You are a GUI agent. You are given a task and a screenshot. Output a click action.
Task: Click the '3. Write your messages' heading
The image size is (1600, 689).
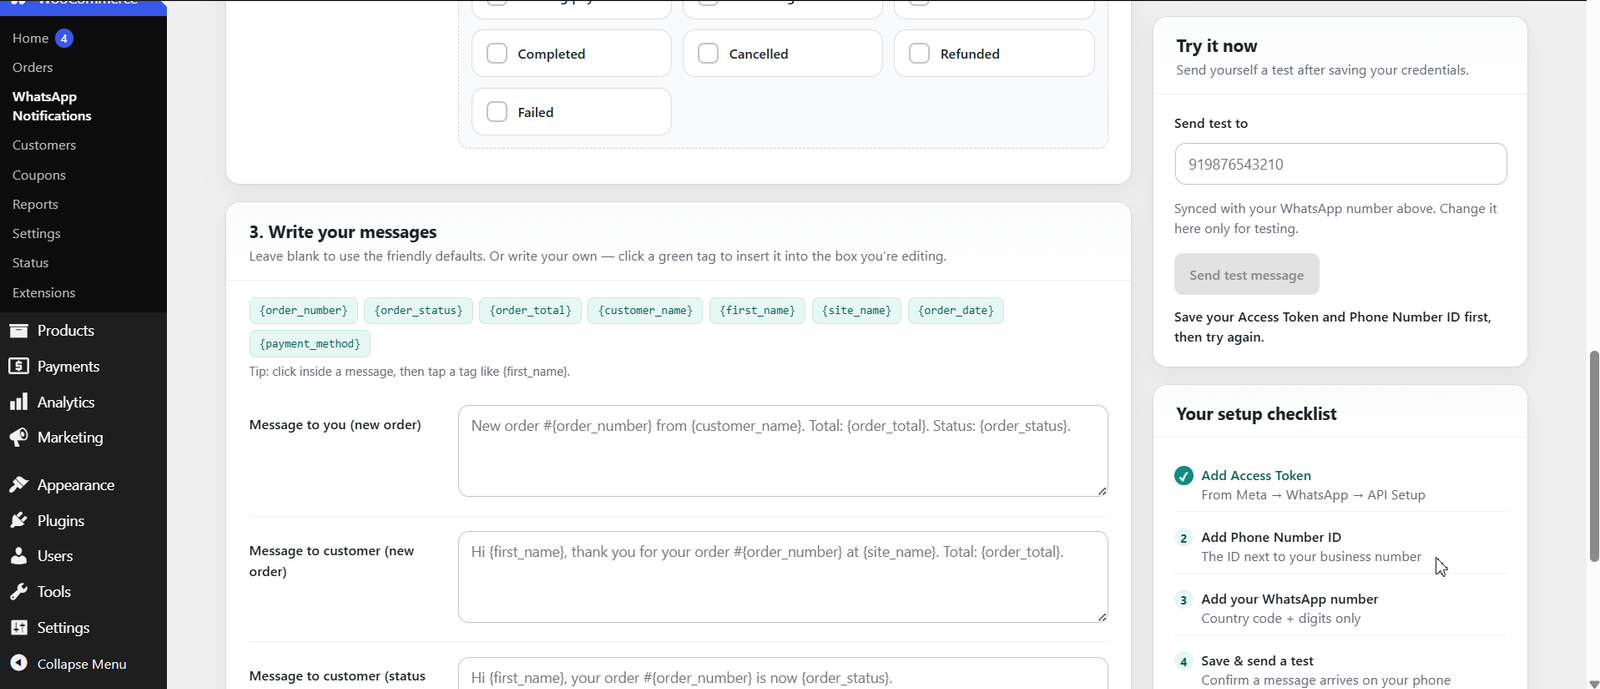tap(343, 232)
